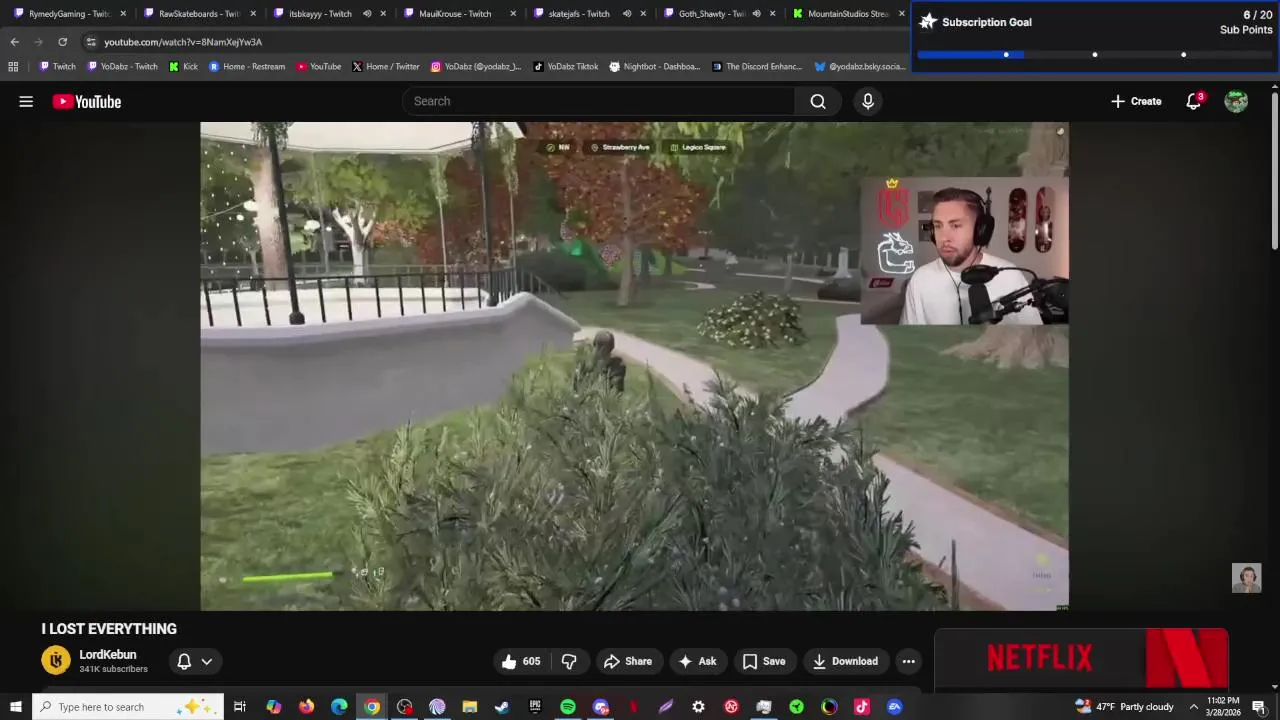Open Firefox from taskbar
Viewport: 1280px width, 720px height.
[x=306, y=707]
